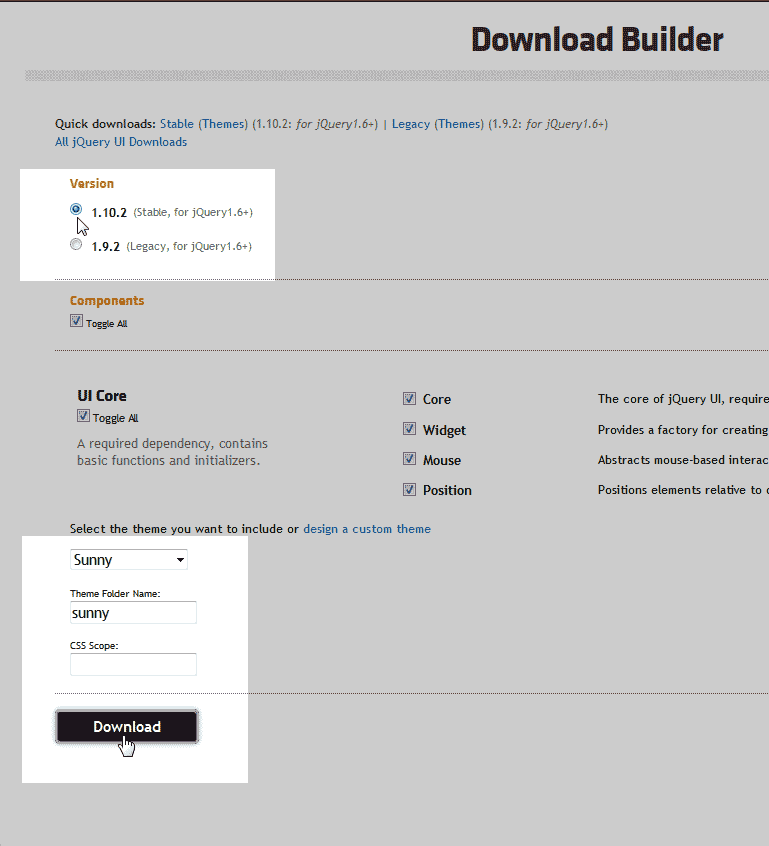
Task: Toggle the UI Core Toggle All checkbox
Action: 83,415
